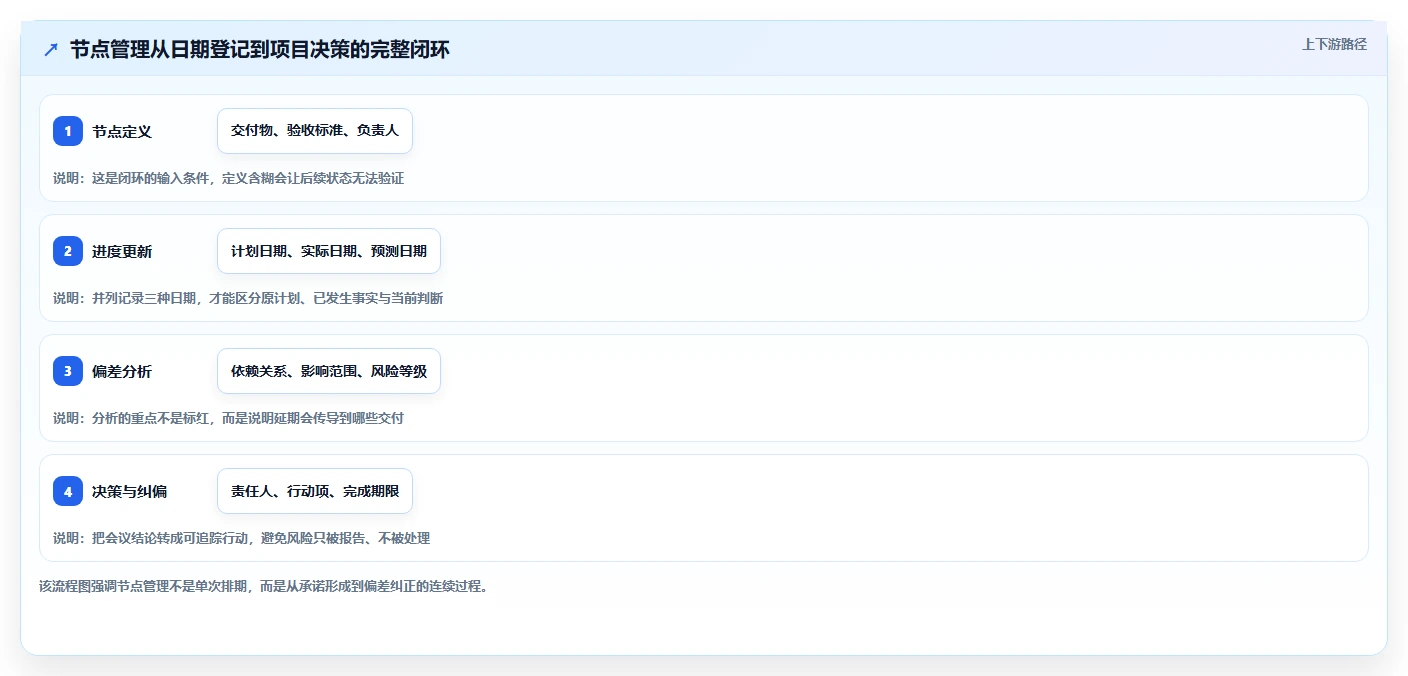The height and width of the screenshot is (676, 1408).
Task: Select the header title 节点管理从日期登记到项目决策的完整闭环
Action: 260,49
